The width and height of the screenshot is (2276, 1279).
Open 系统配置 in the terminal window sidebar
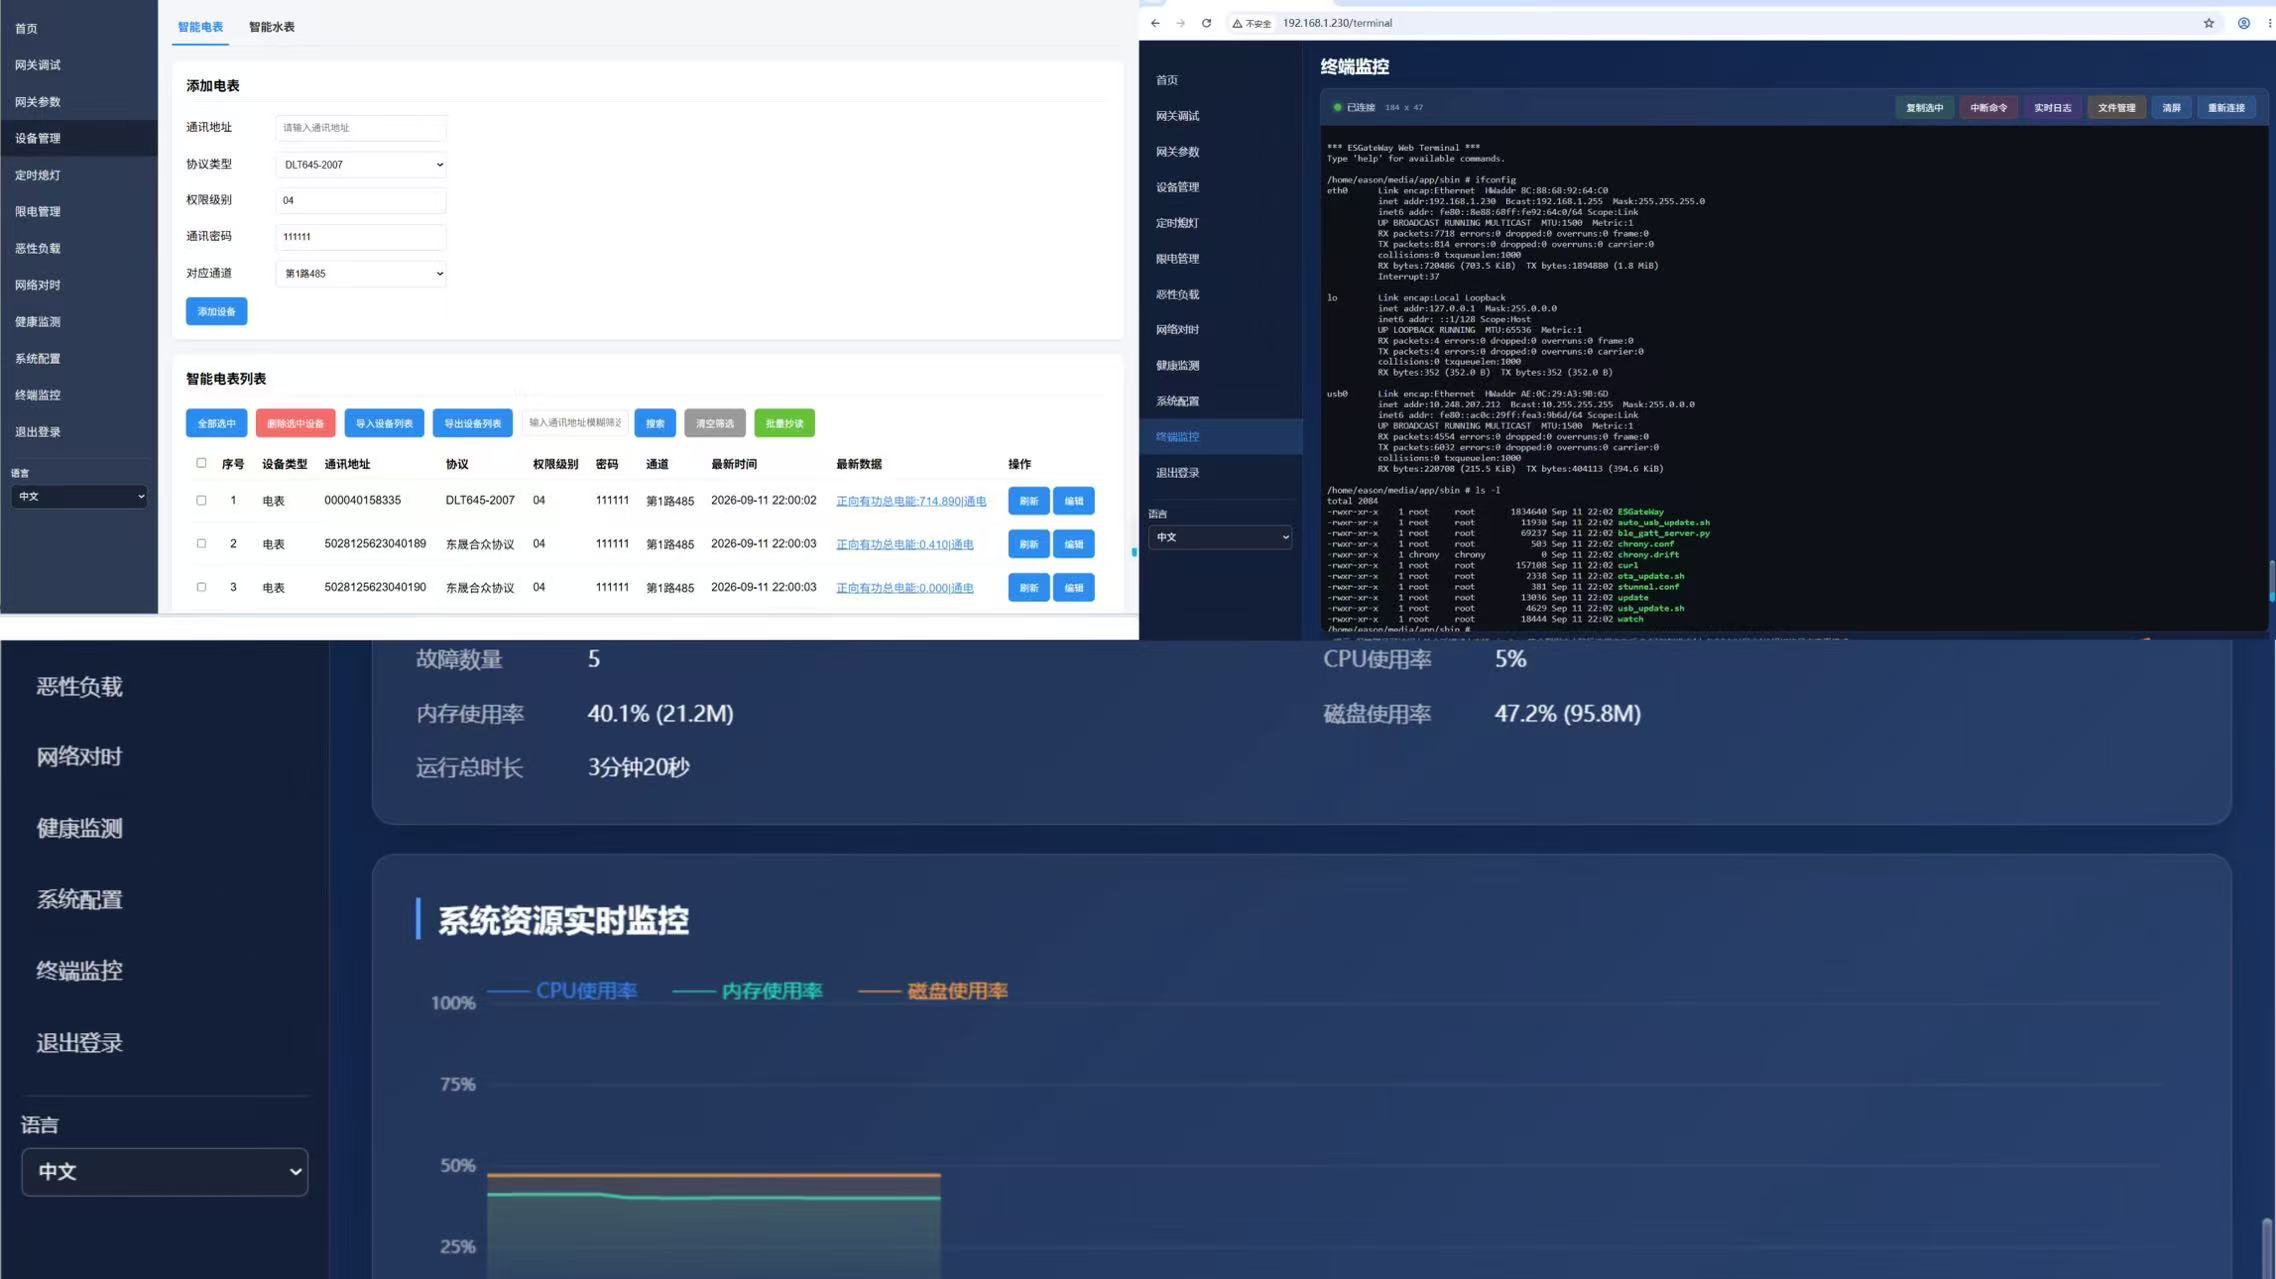point(1177,401)
